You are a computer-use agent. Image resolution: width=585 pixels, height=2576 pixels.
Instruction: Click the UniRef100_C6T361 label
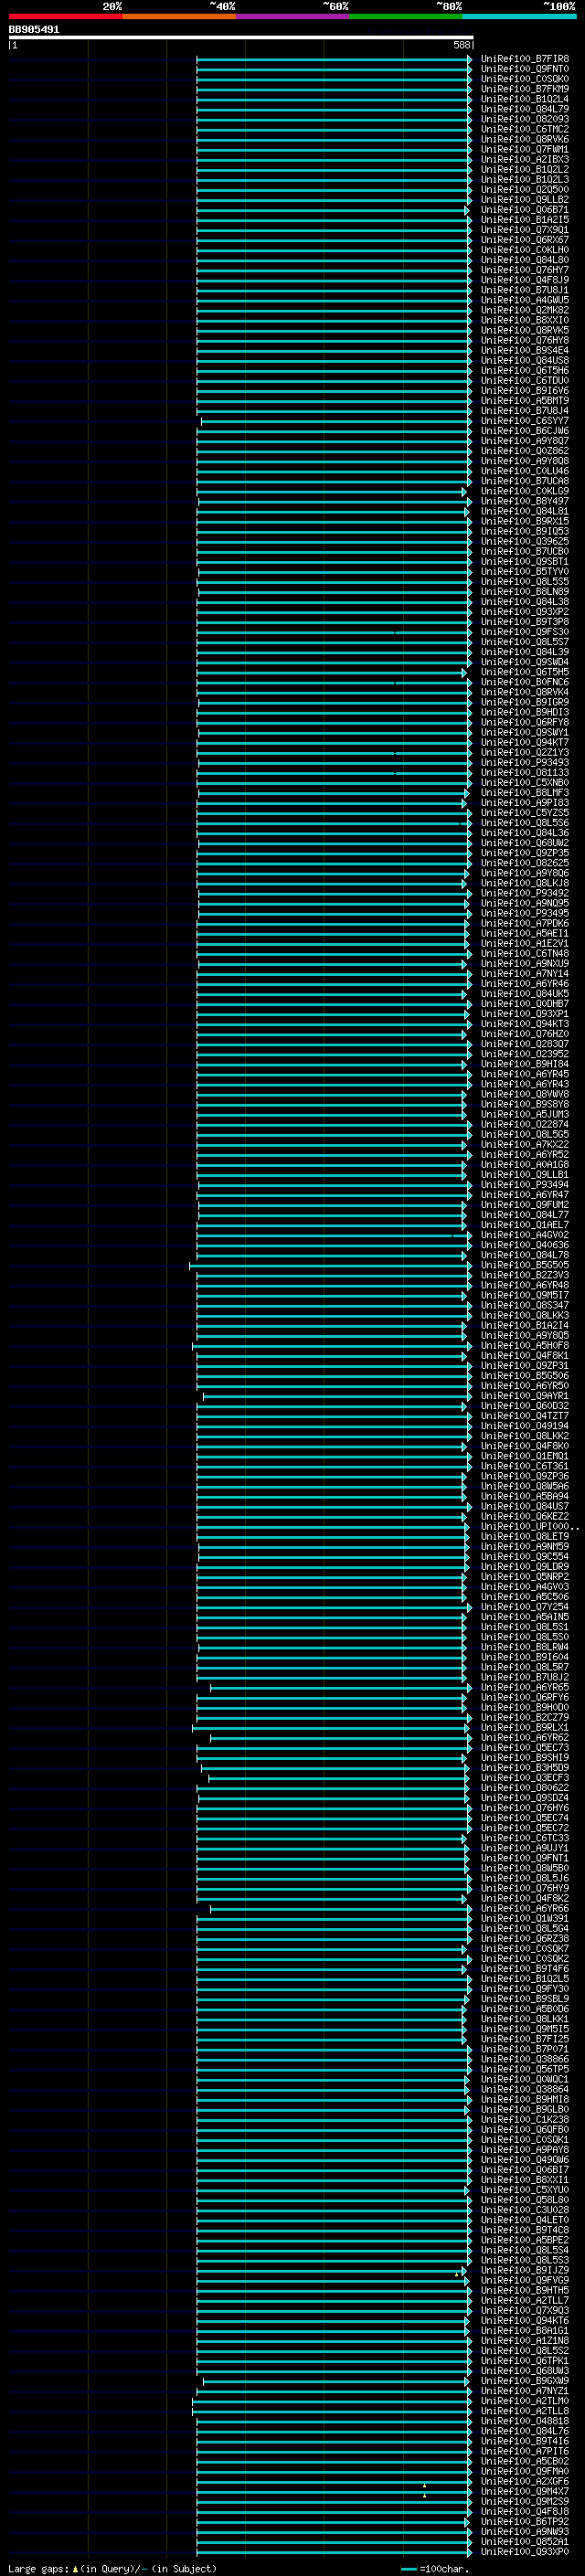point(524,1466)
